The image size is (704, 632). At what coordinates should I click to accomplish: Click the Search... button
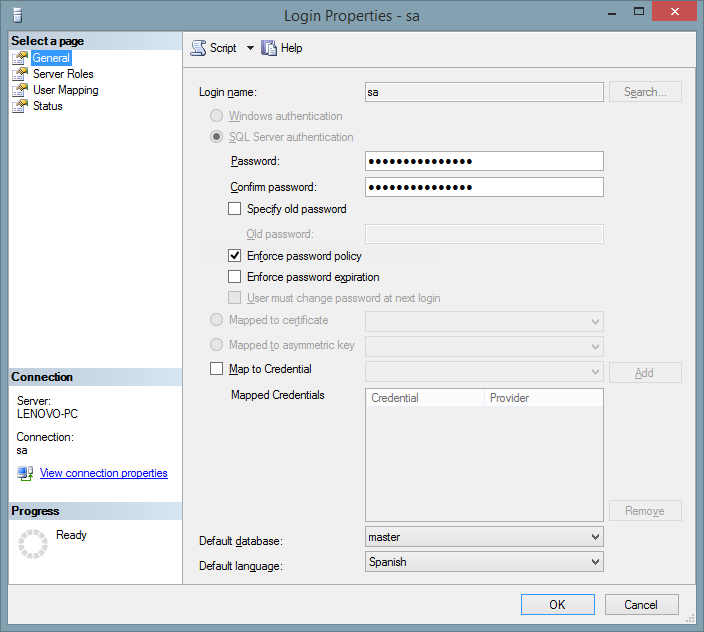pyautogui.click(x=645, y=92)
